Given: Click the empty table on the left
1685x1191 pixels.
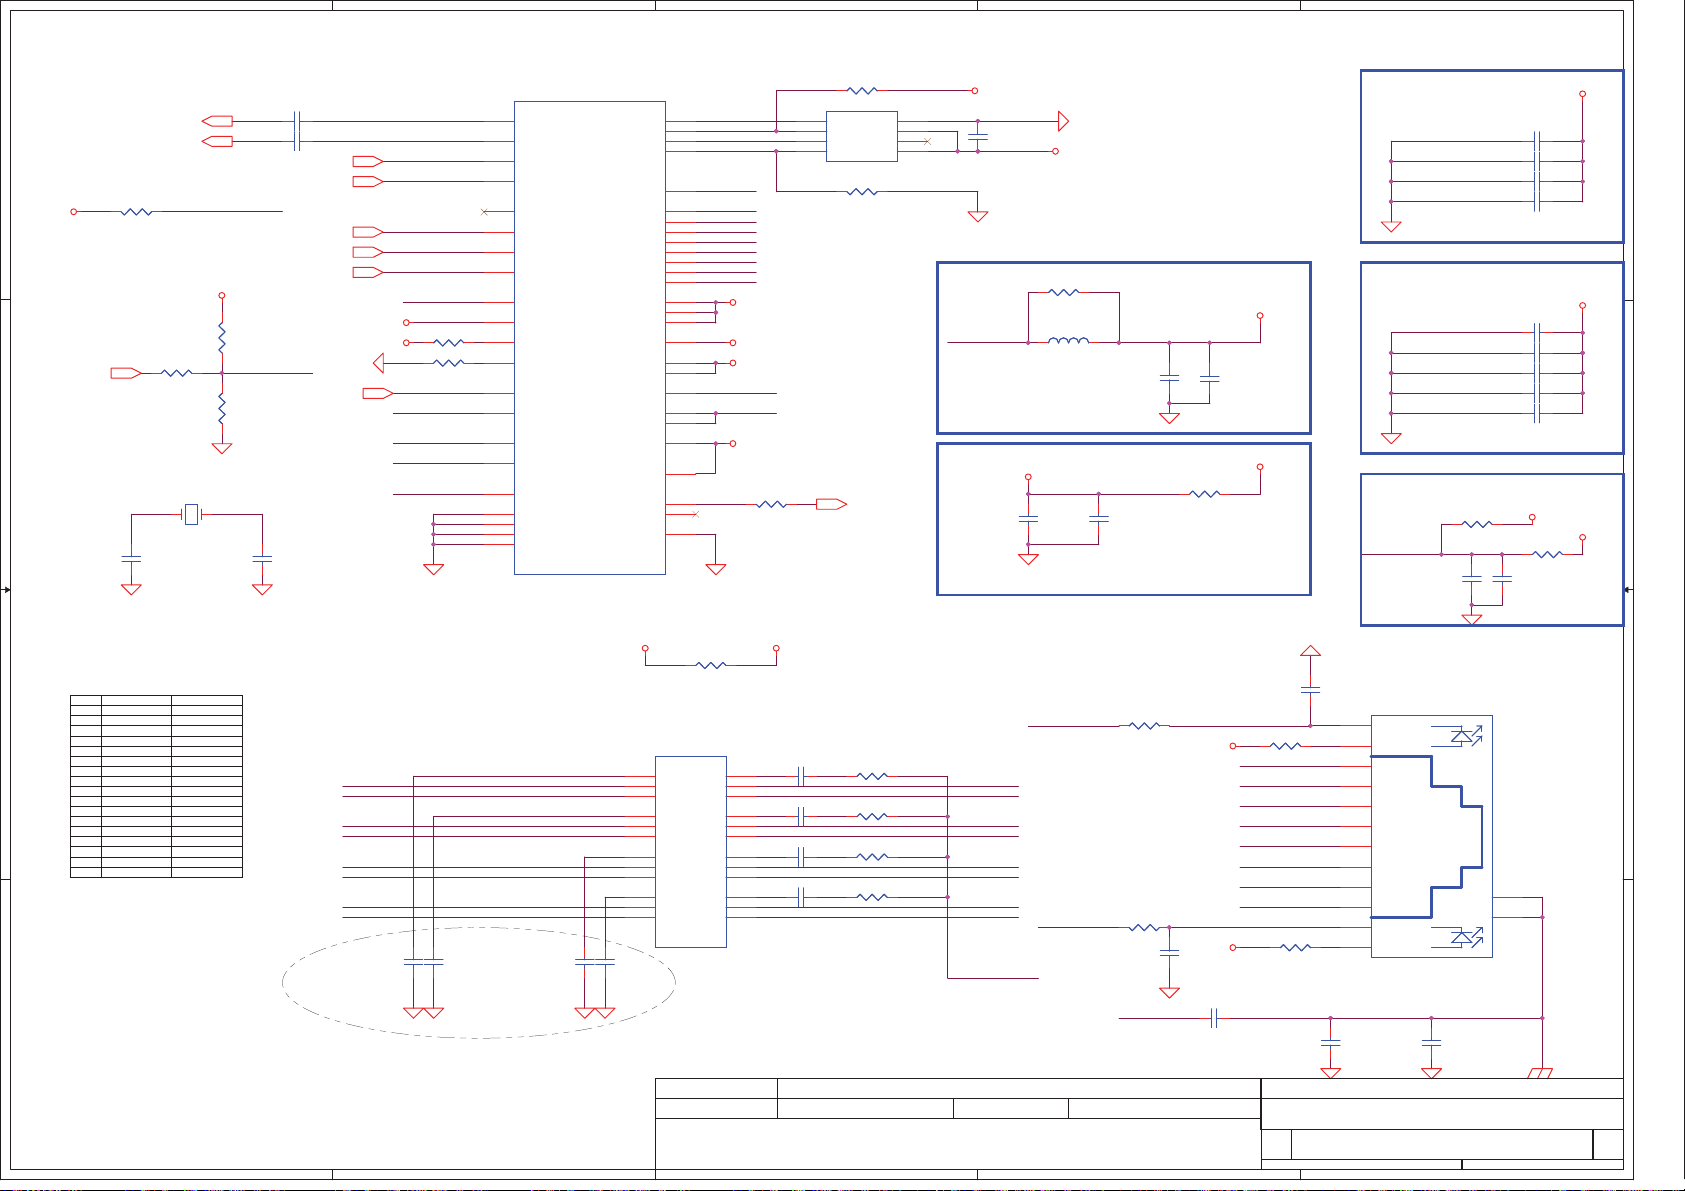Looking at the screenshot, I should pos(156,786).
